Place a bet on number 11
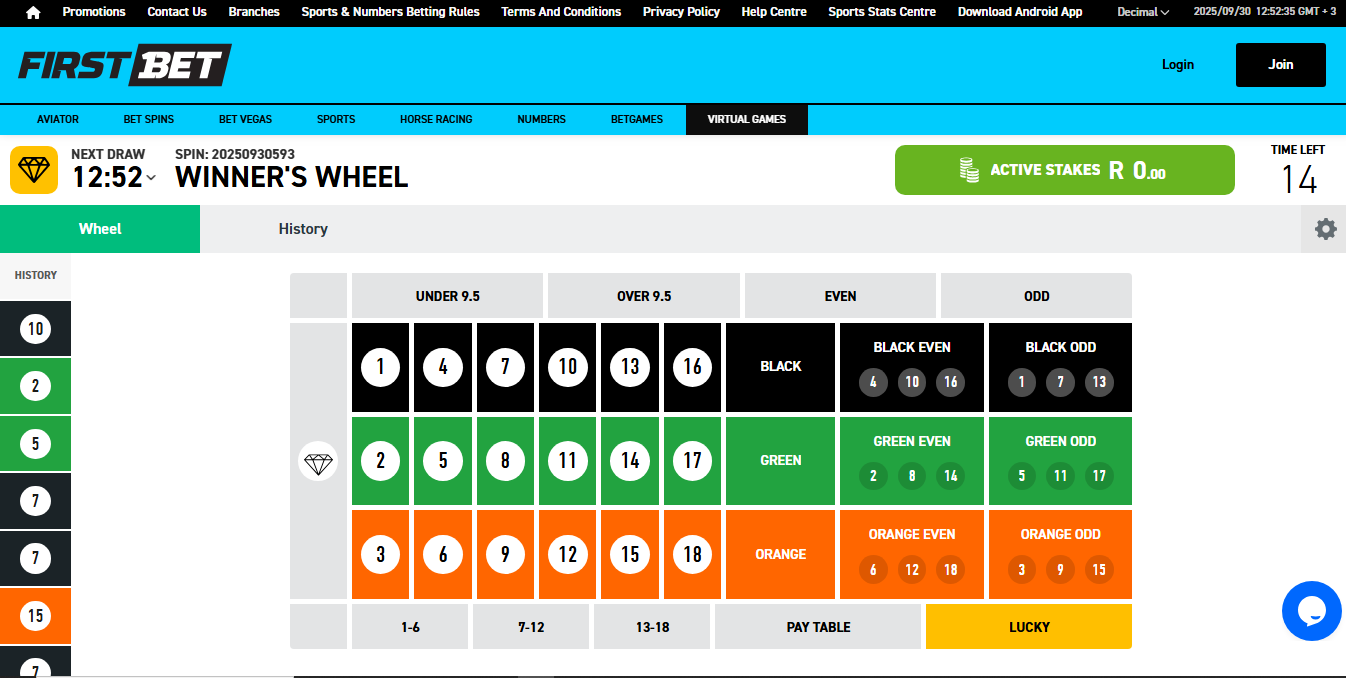The height and width of the screenshot is (678, 1346). (x=567, y=460)
